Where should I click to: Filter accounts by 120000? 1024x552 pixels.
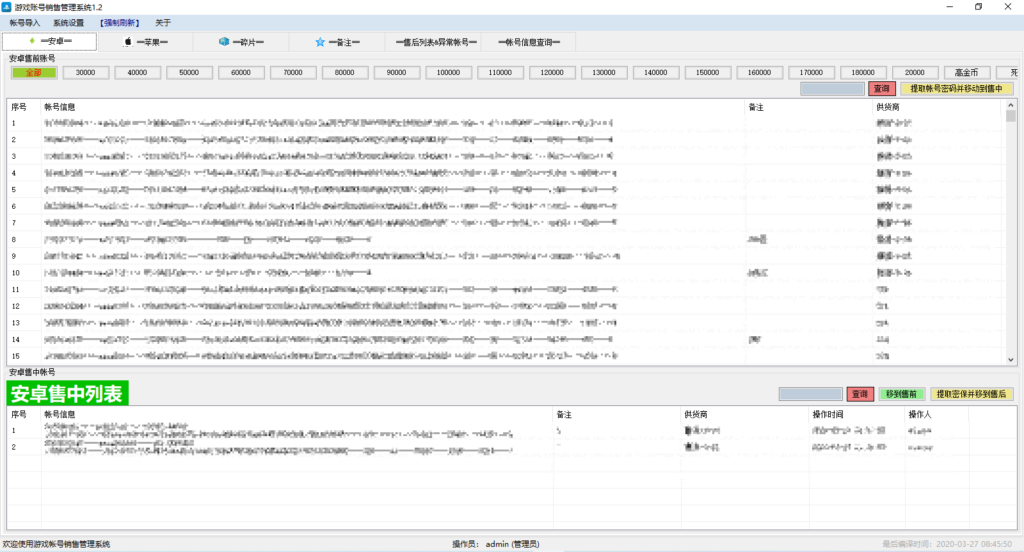pyautogui.click(x=552, y=73)
